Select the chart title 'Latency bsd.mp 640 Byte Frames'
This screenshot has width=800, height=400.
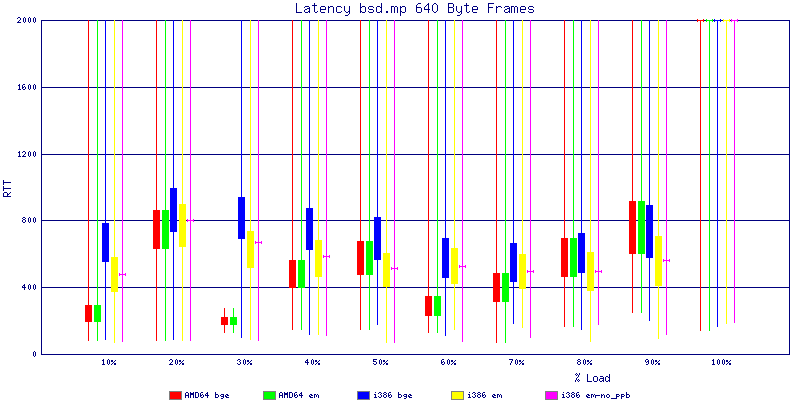(415, 8)
